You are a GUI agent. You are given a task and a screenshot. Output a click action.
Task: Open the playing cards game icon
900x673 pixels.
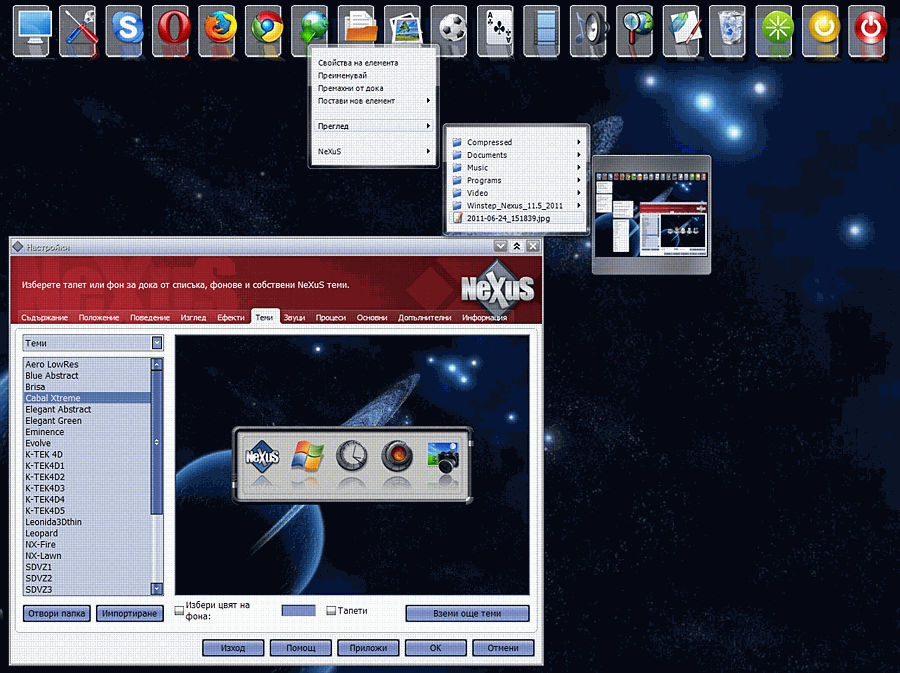pos(498,30)
